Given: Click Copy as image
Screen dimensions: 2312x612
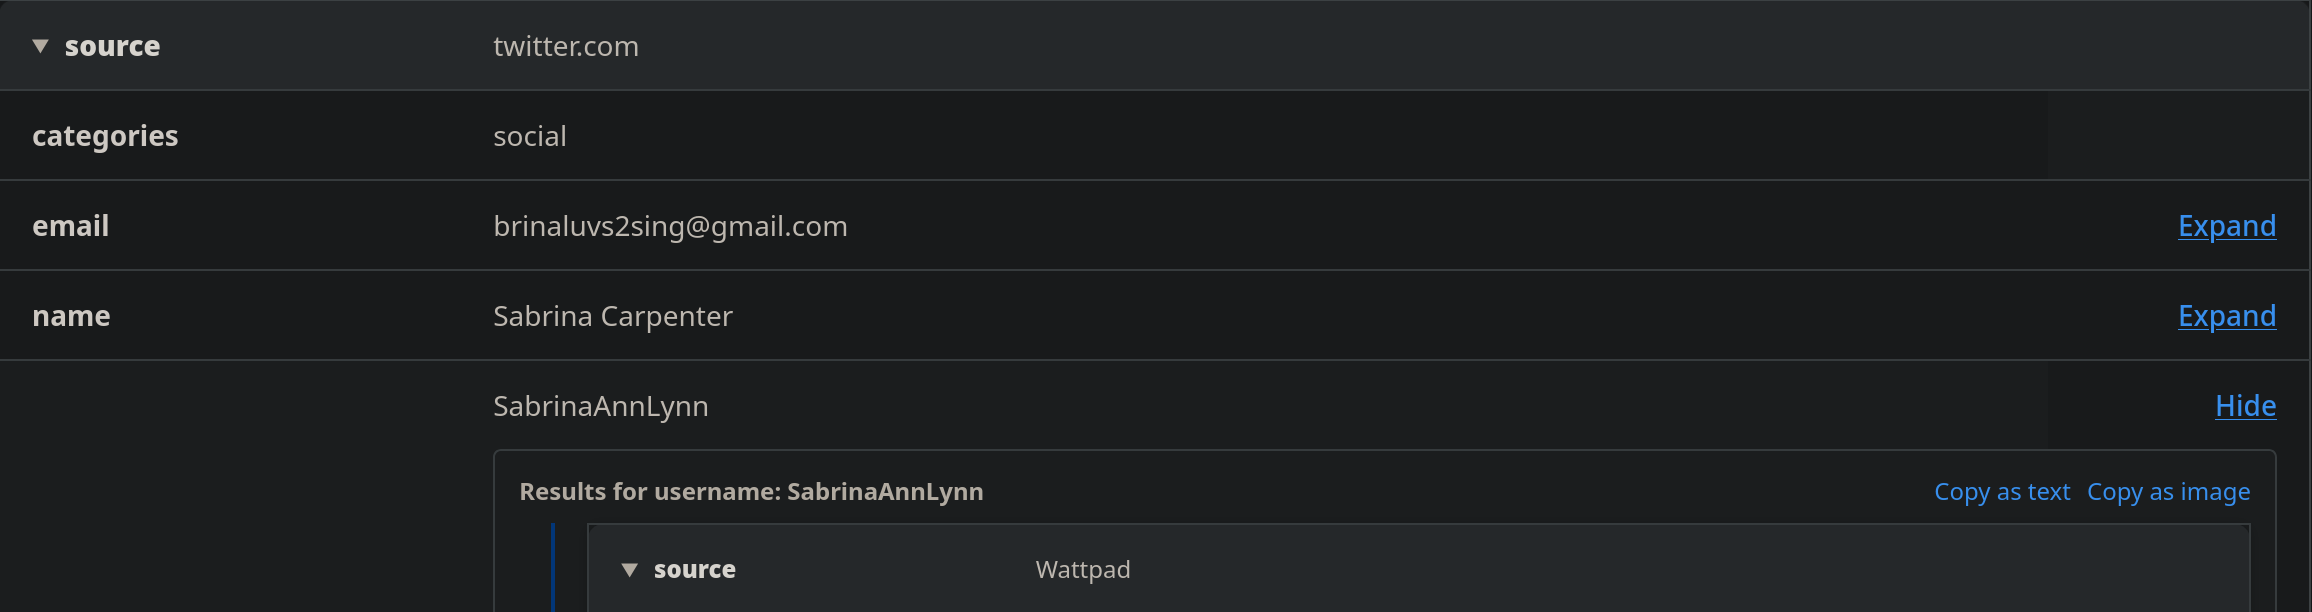Looking at the screenshot, I should pos(2168,492).
